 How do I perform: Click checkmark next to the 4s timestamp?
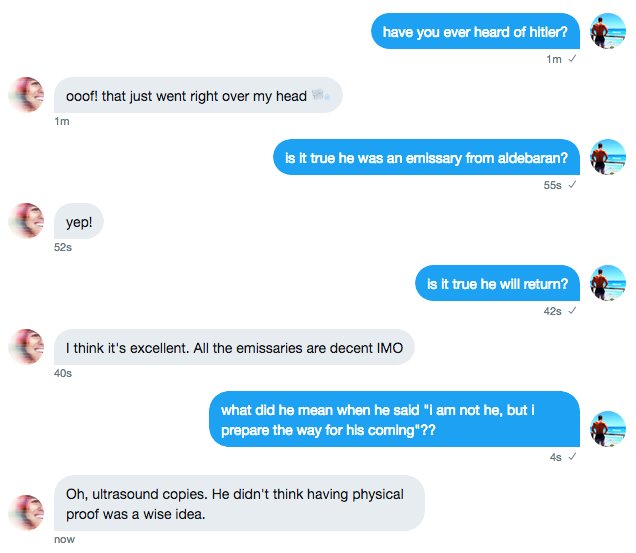coord(572,457)
